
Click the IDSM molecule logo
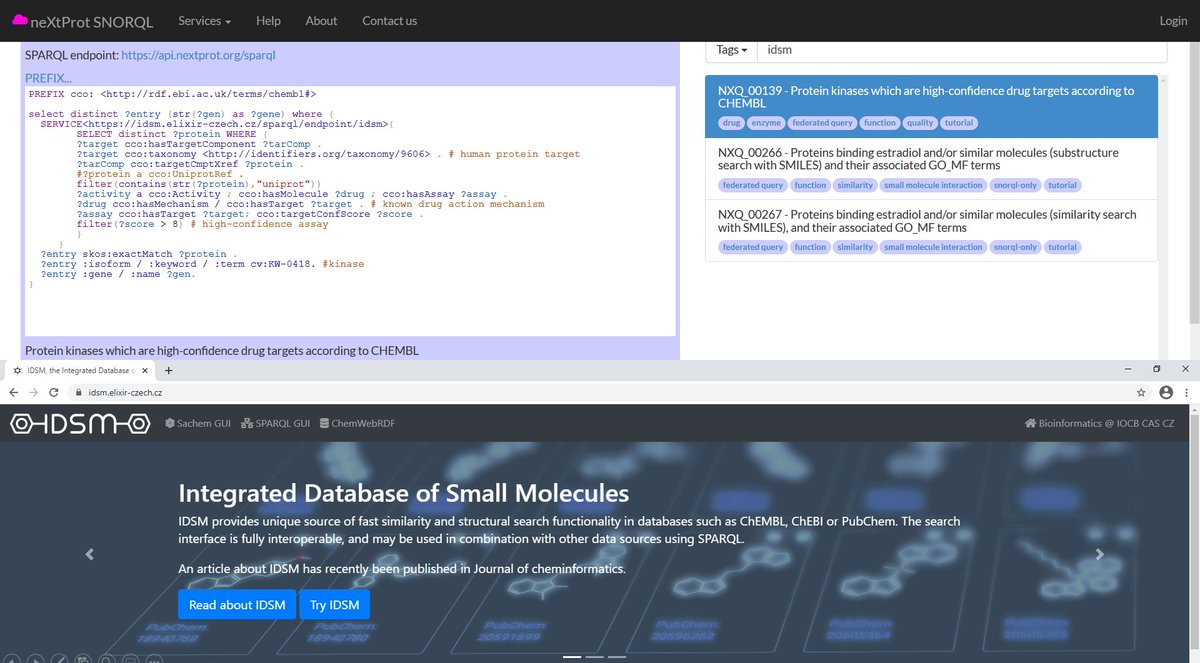(78, 424)
